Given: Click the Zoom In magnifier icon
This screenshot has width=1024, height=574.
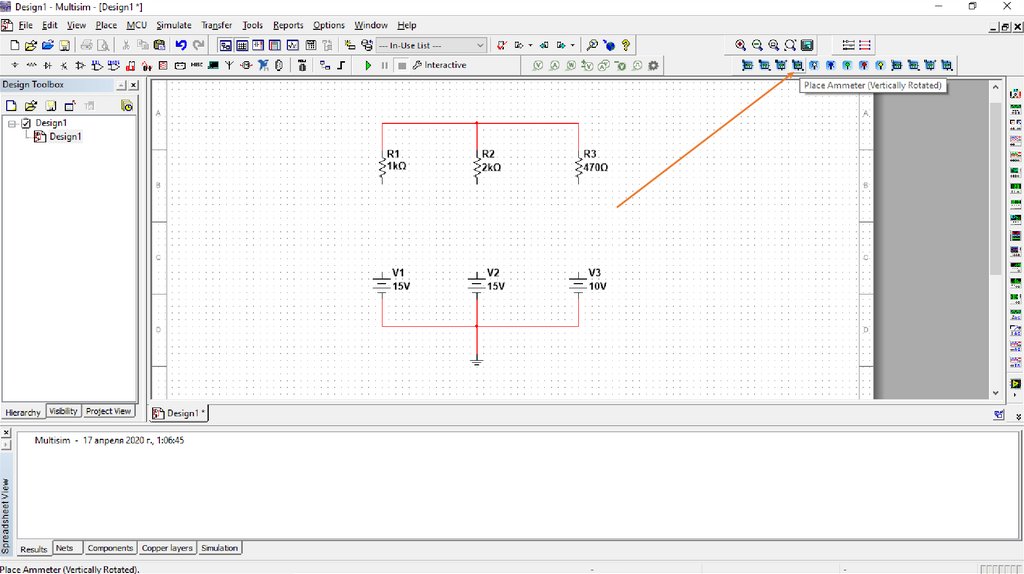Looking at the screenshot, I should coord(740,45).
